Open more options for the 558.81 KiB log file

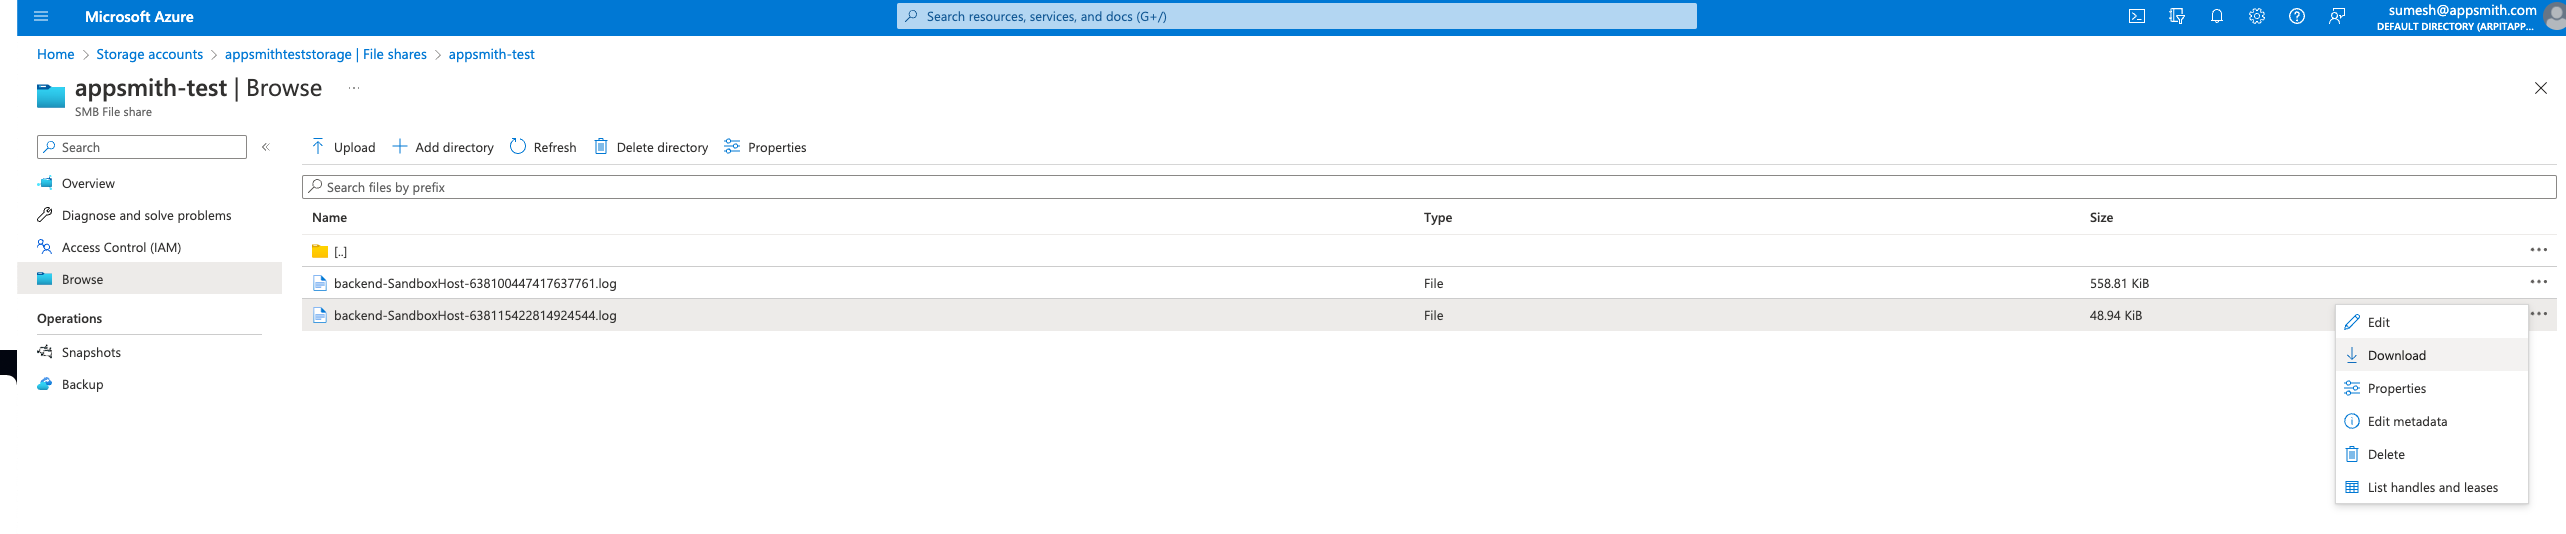pyautogui.click(x=2538, y=282)
